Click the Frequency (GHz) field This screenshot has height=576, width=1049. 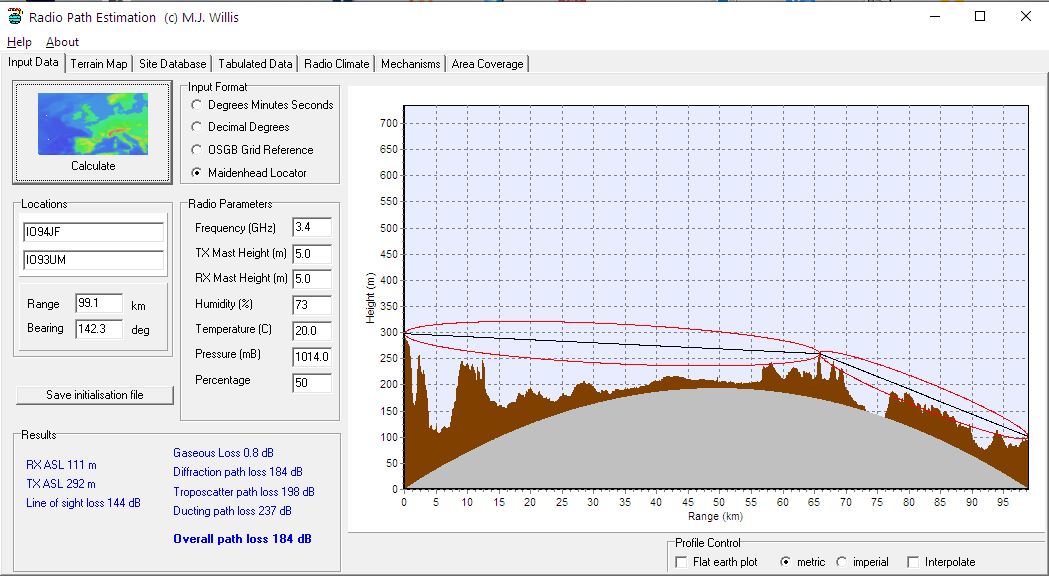coord(311,229)
